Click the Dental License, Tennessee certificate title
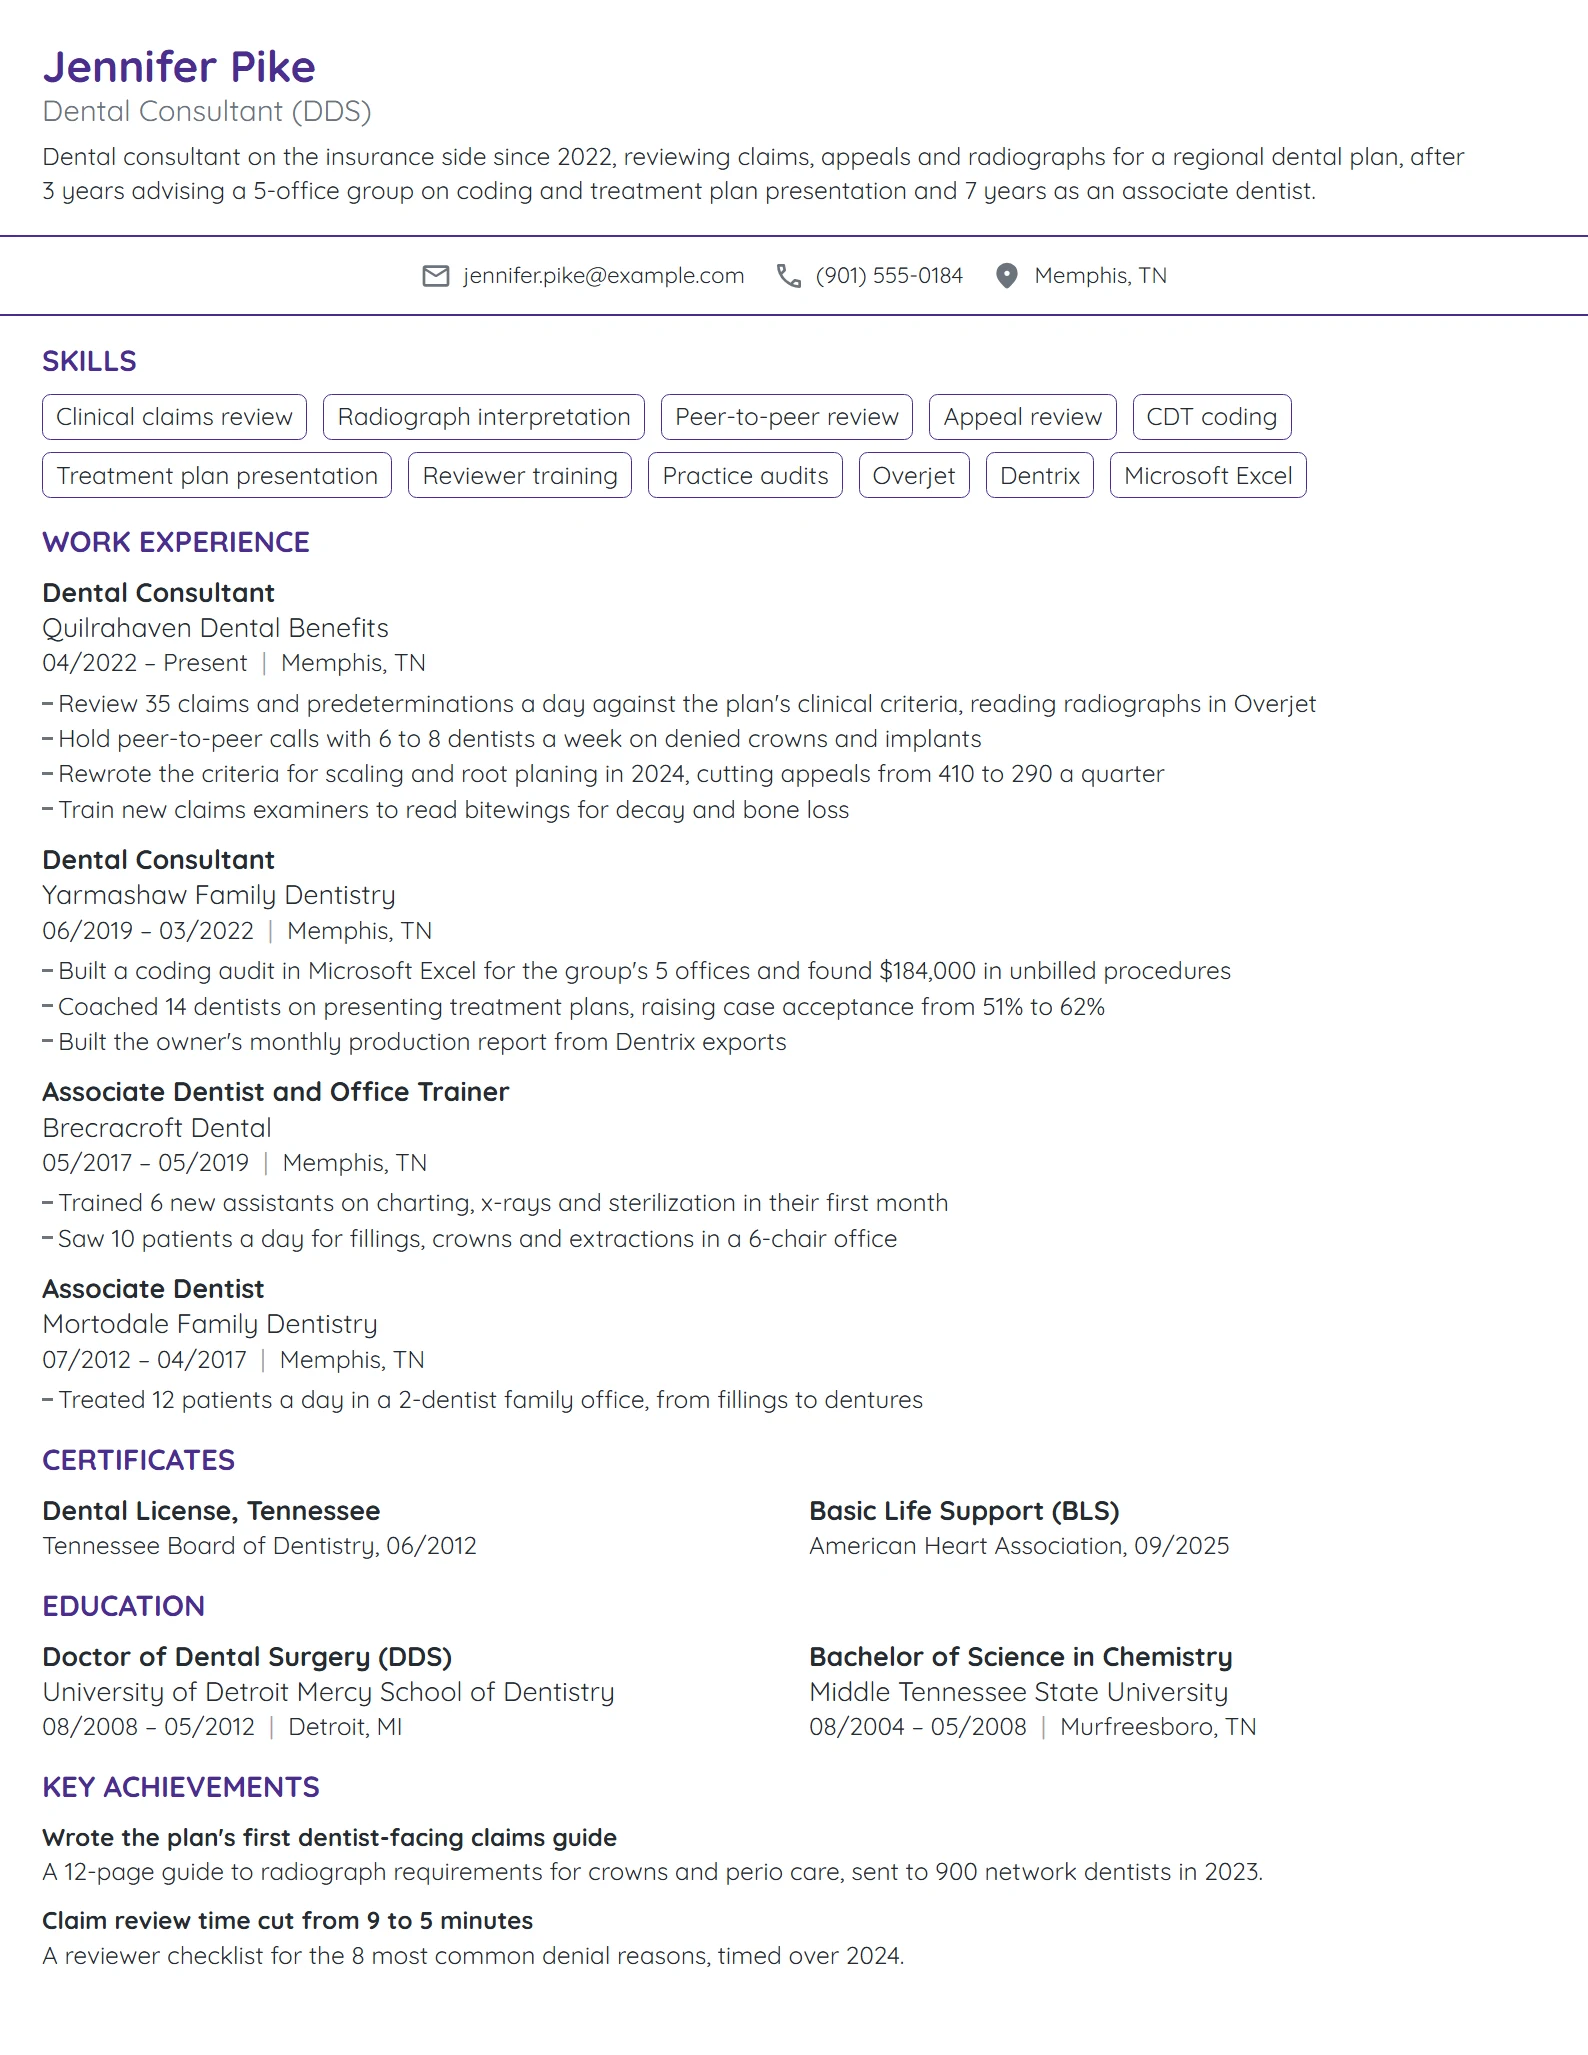This screenshot has height=2055, width=1588. tap(211, 1511)
